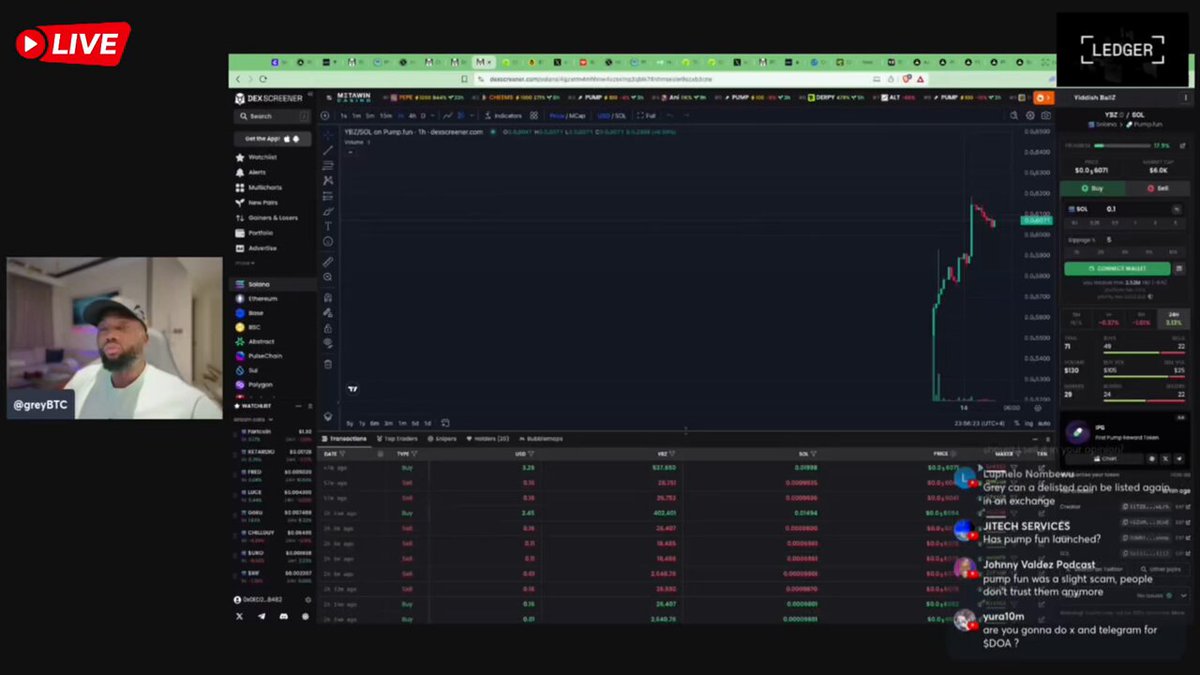Open the Bubblemaps tab
The height and width of the screenshot is (675, 1200).
pos(541,439)
